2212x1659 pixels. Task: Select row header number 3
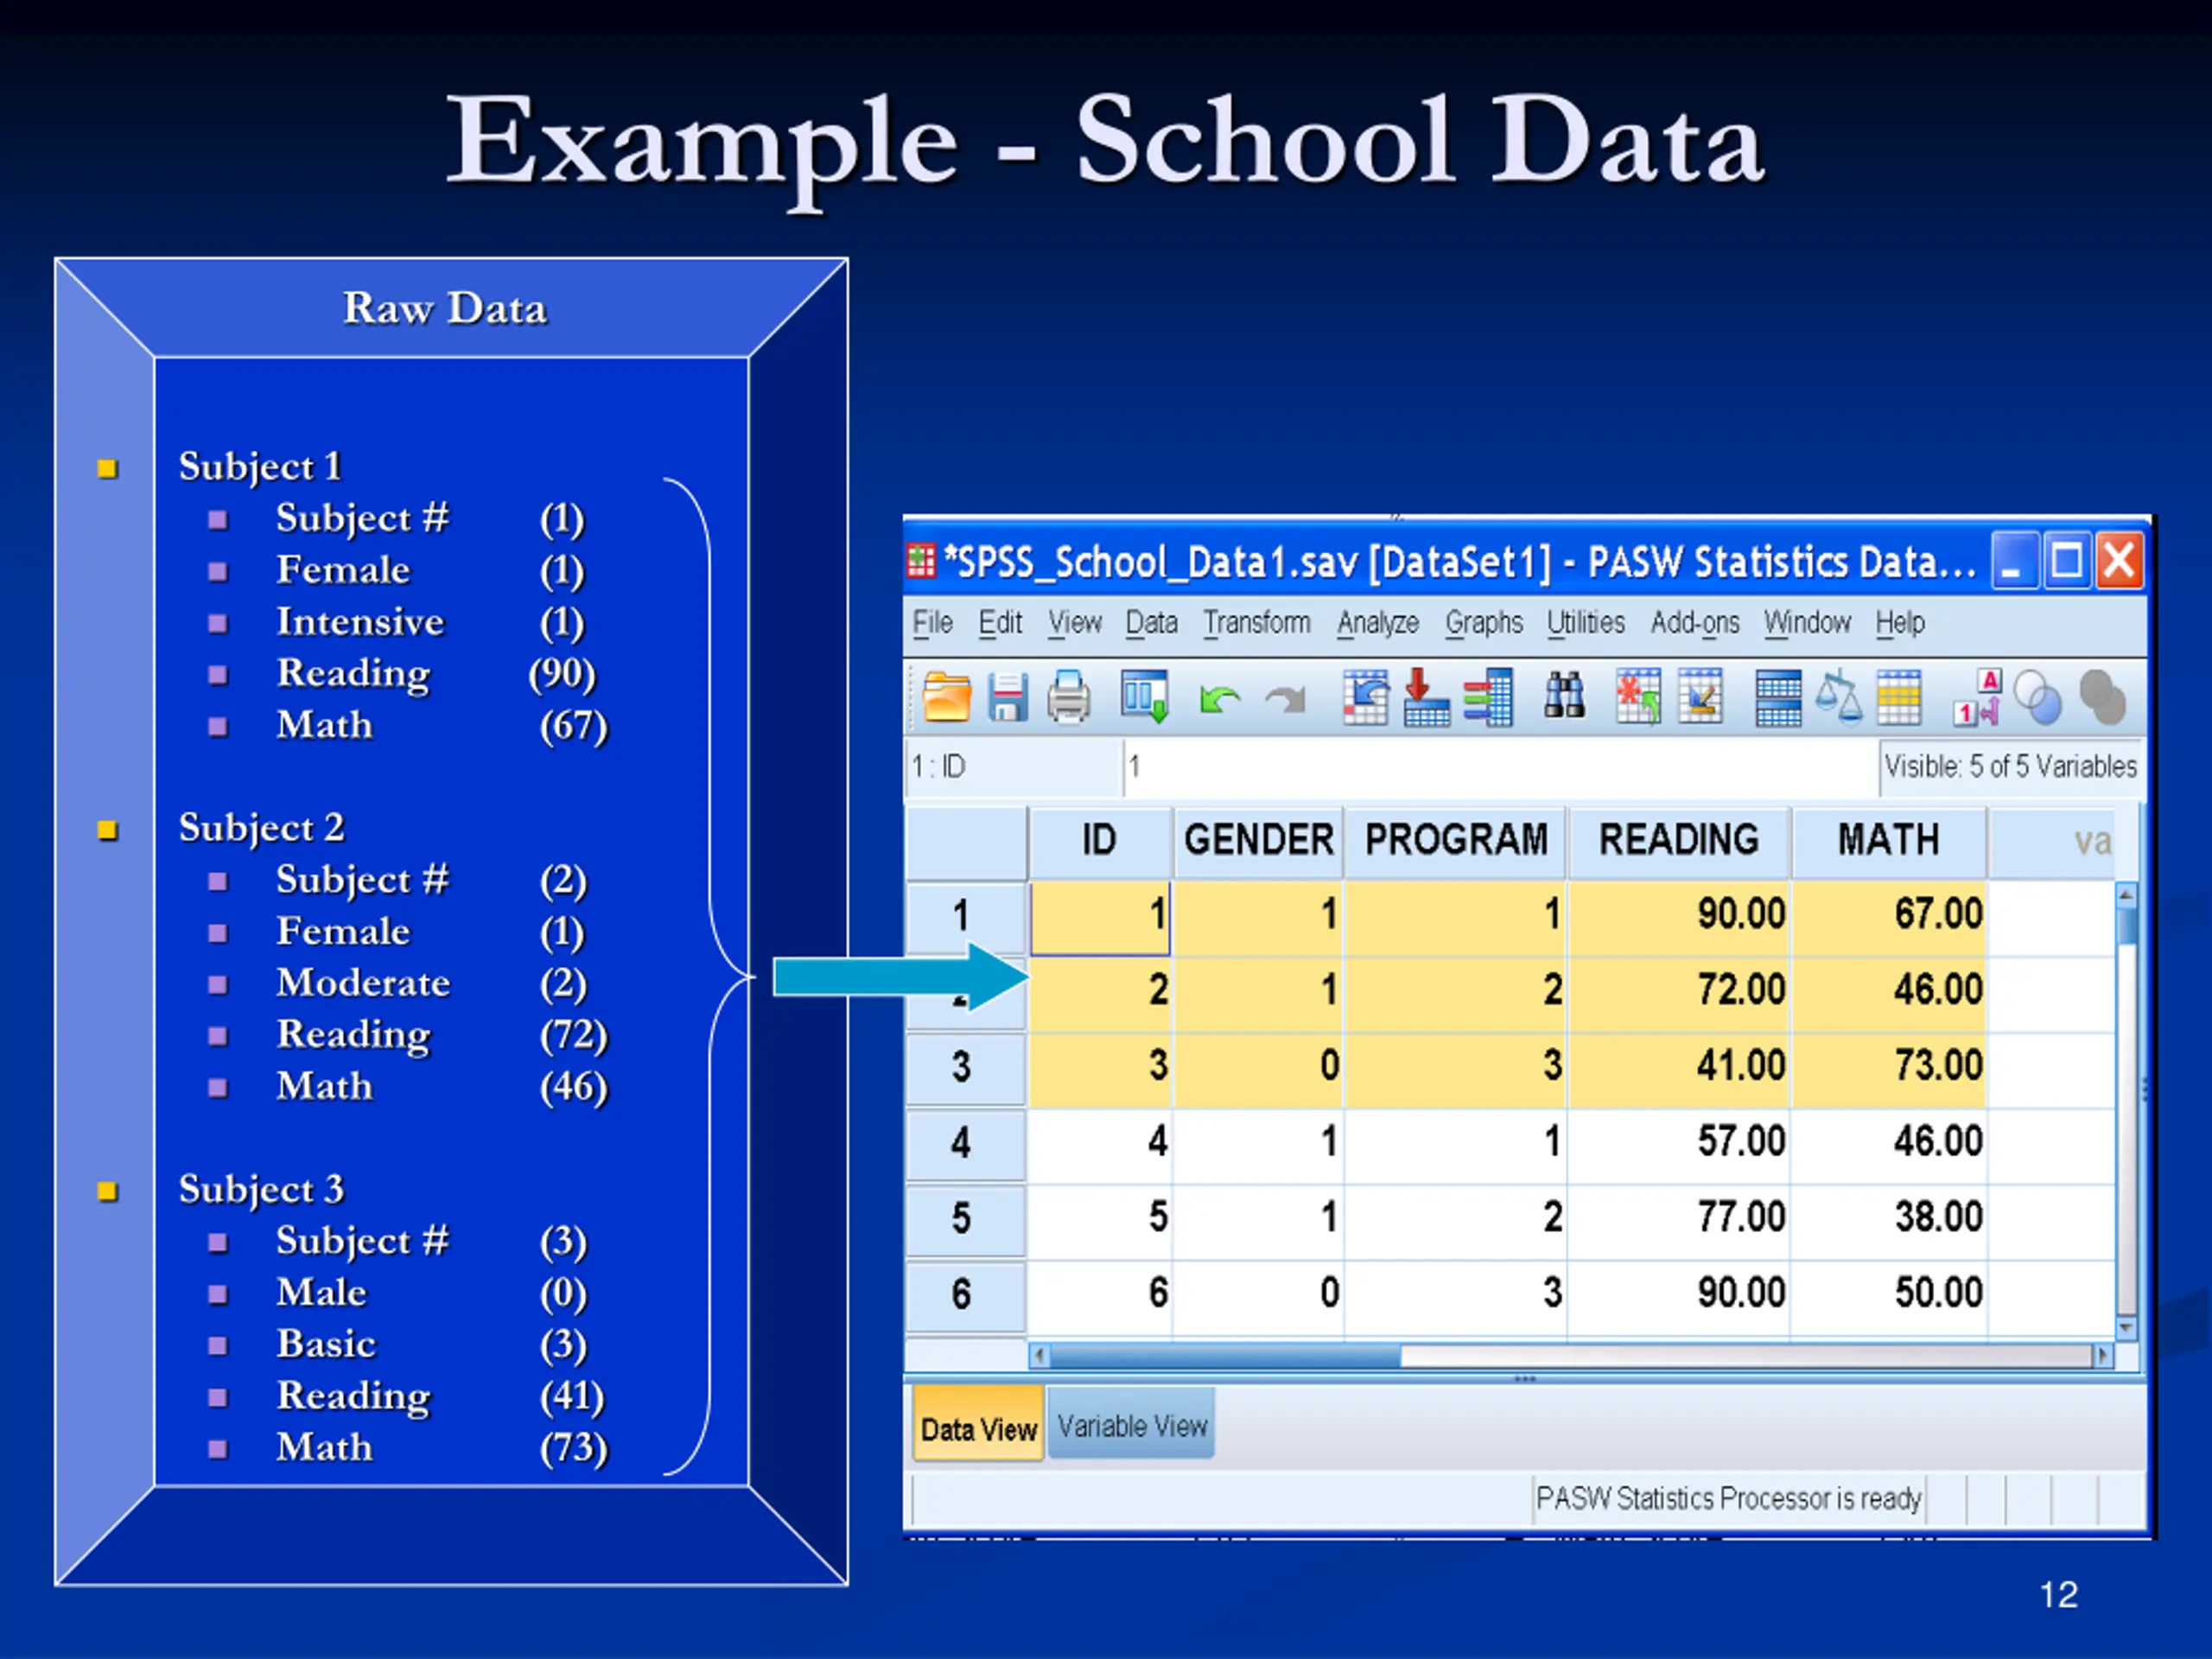tap(965, 1067)
